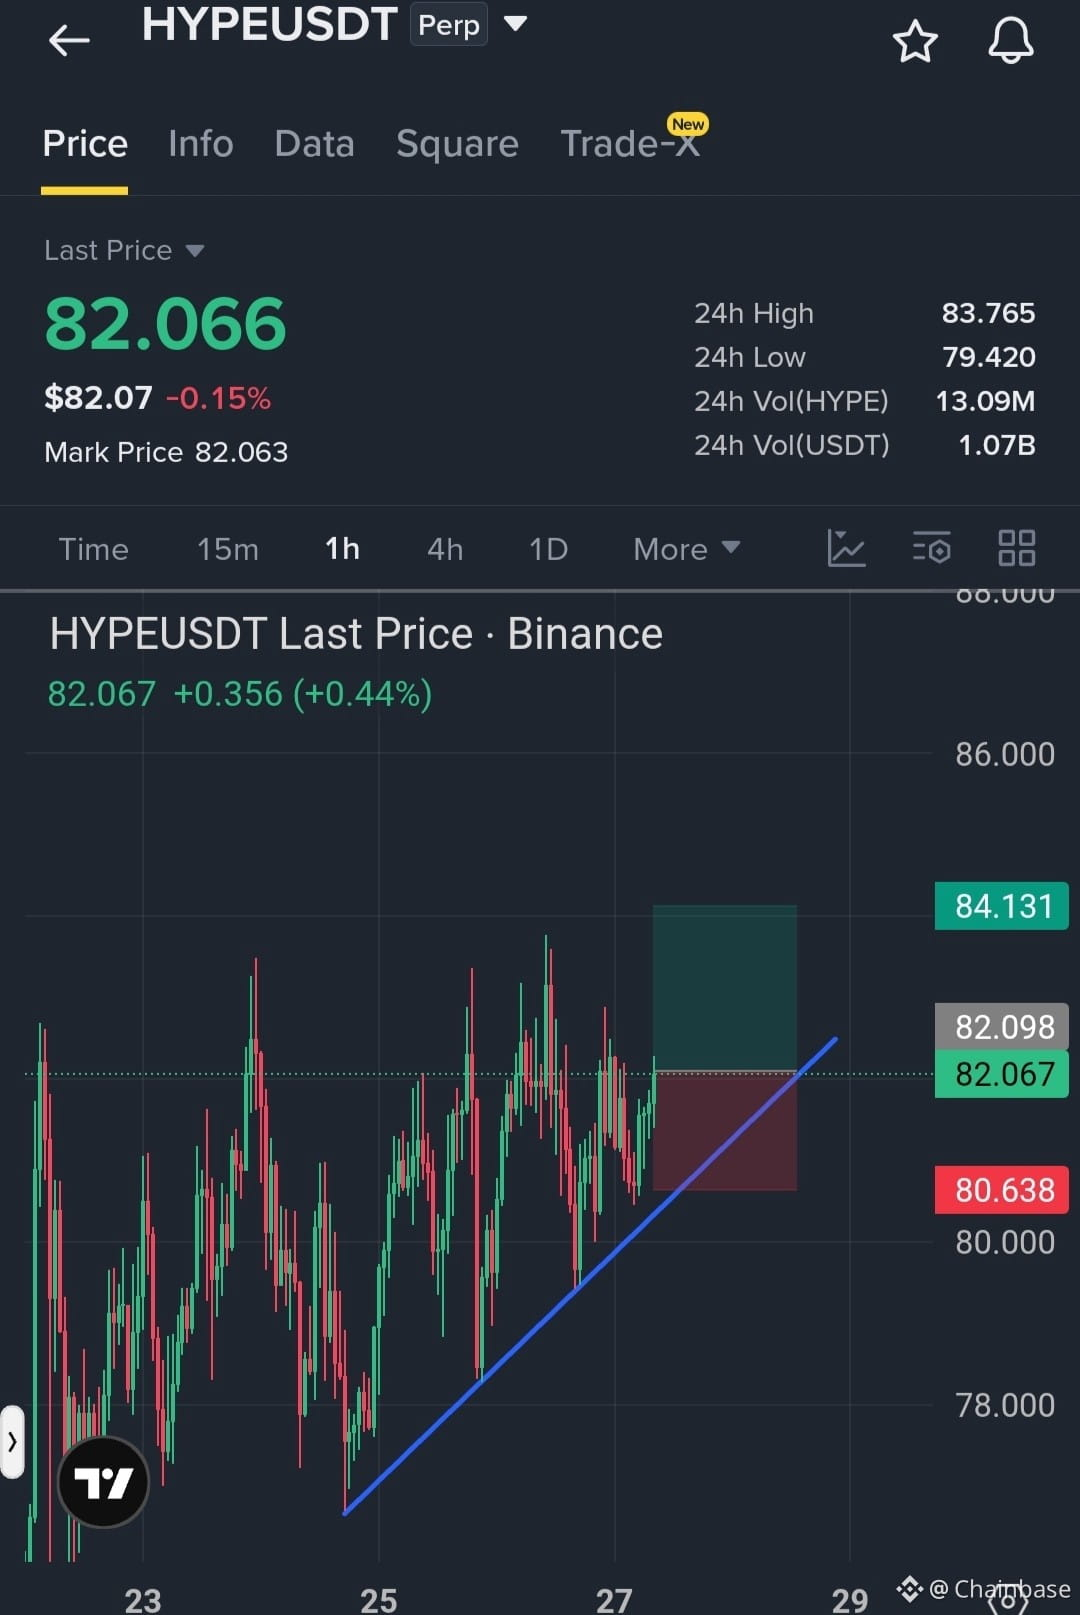Tap the back arrow icon
Viewport: 1080px width, 1615px height.
pos(69,40)
